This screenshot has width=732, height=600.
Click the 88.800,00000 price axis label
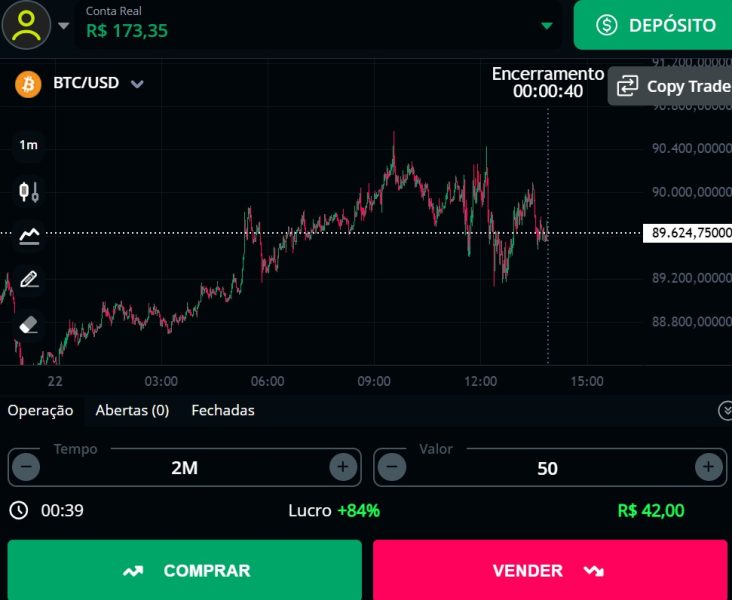[692, 322]
